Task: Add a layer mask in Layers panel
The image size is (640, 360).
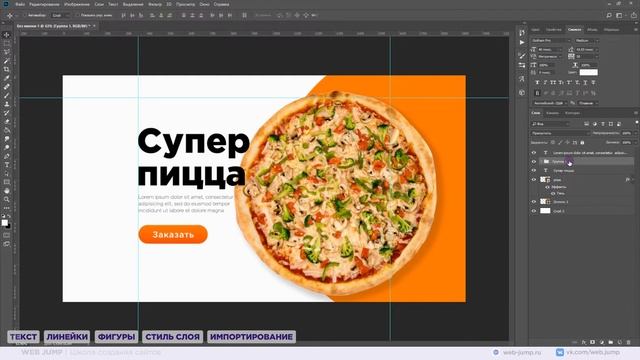Action: pyautogui.click(x=592, y=342)
